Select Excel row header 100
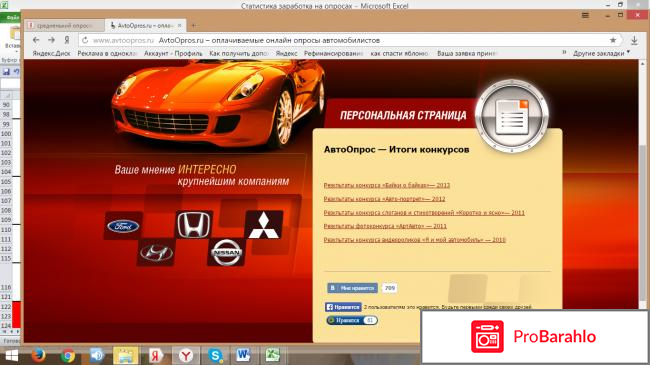 pyautogui.click(x=6, y=134)
